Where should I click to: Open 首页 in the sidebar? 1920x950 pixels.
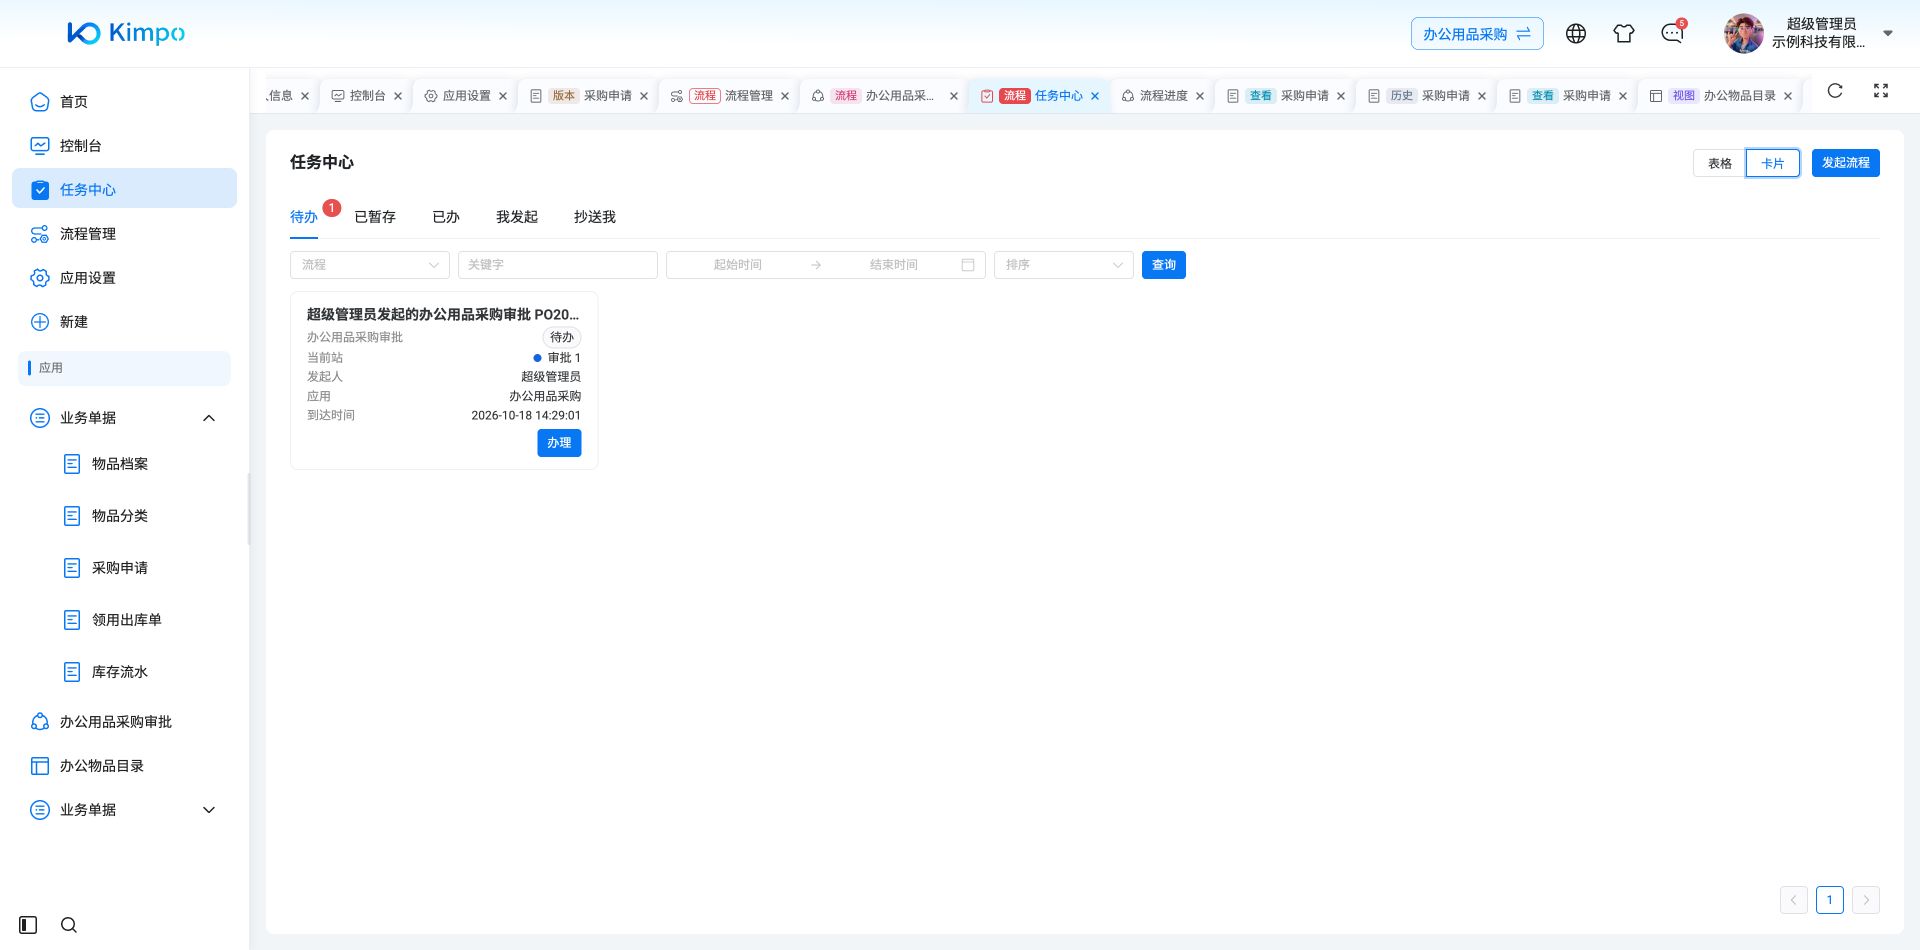click(x=124, y=102)
